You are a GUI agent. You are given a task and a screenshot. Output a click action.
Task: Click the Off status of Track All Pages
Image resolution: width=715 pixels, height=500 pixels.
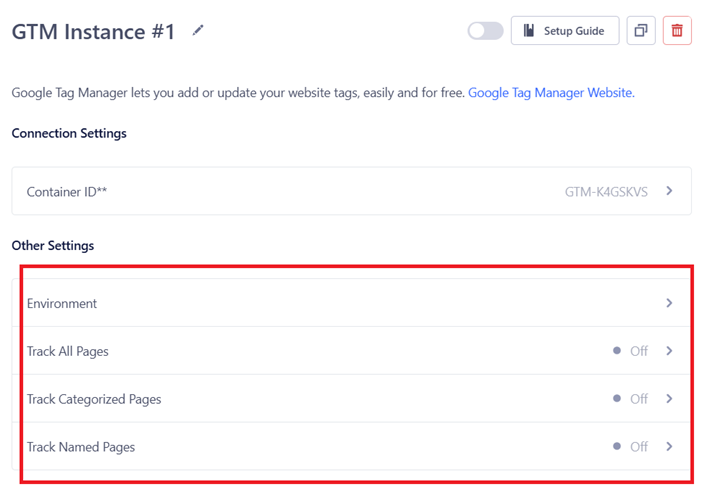631,351
